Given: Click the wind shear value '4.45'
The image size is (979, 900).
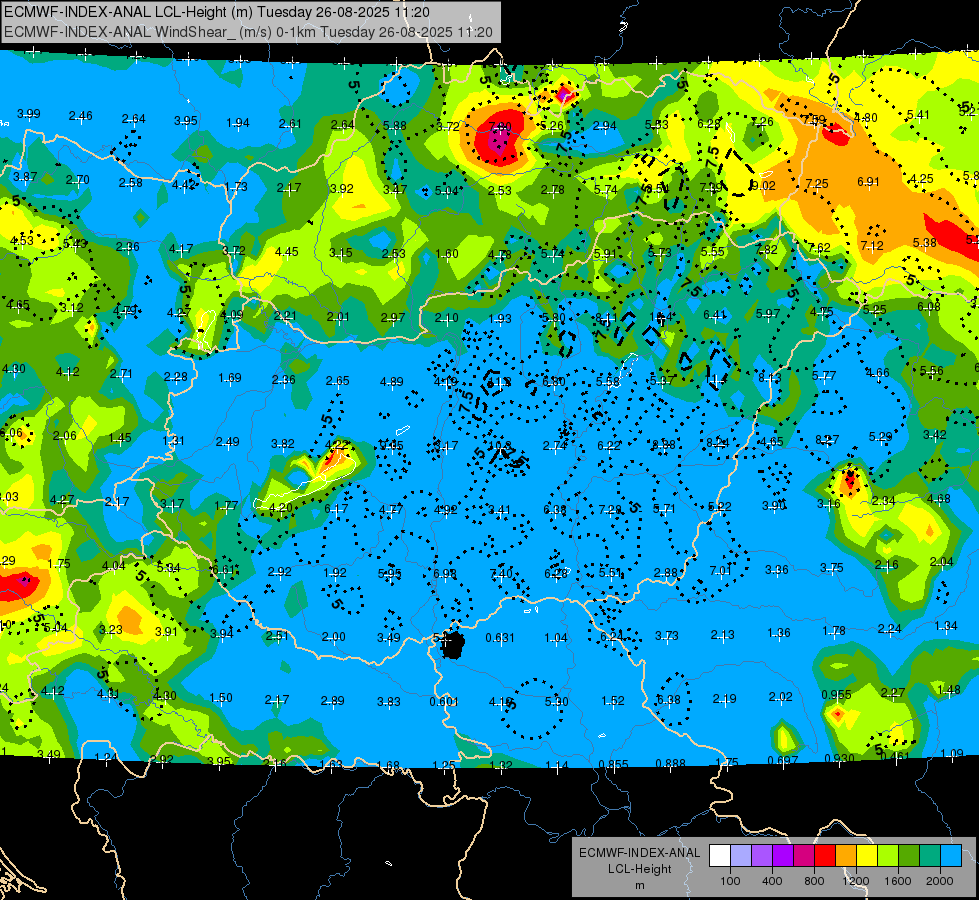Looking at the screenshot, I should pos(287,252).
